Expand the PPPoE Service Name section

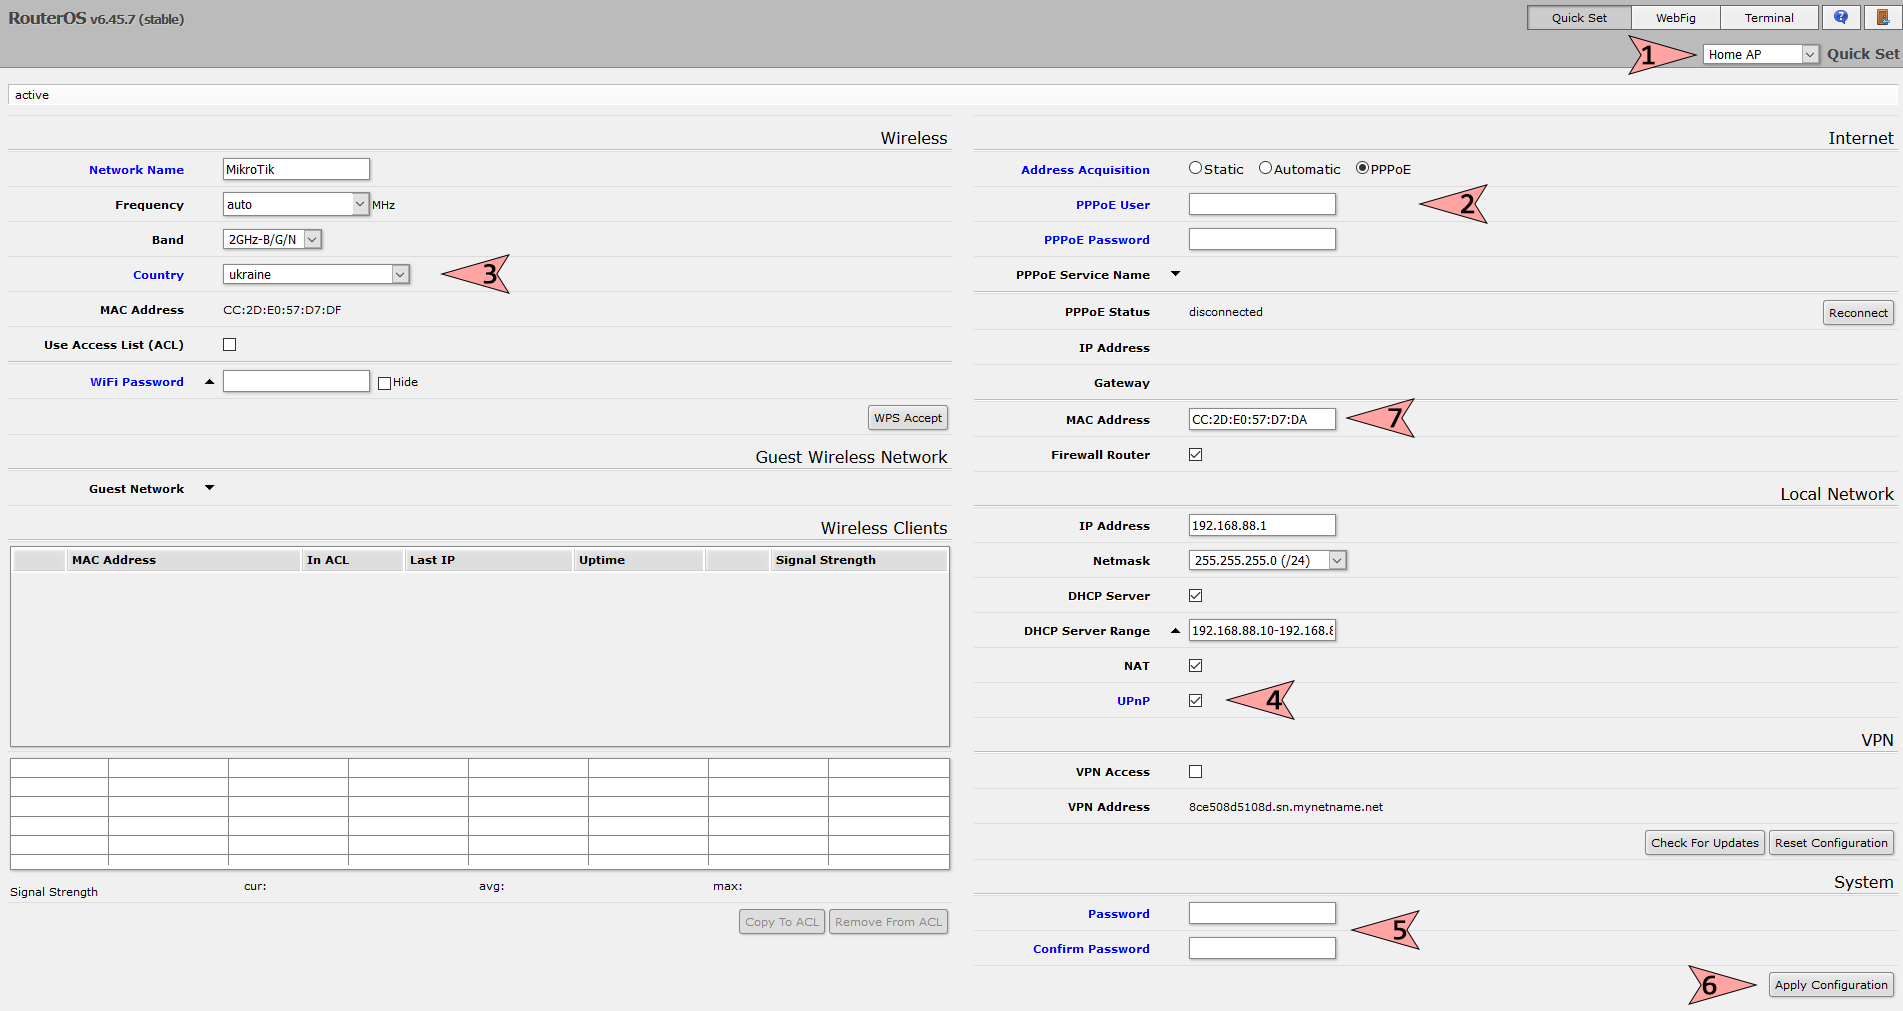[1175, 273]
